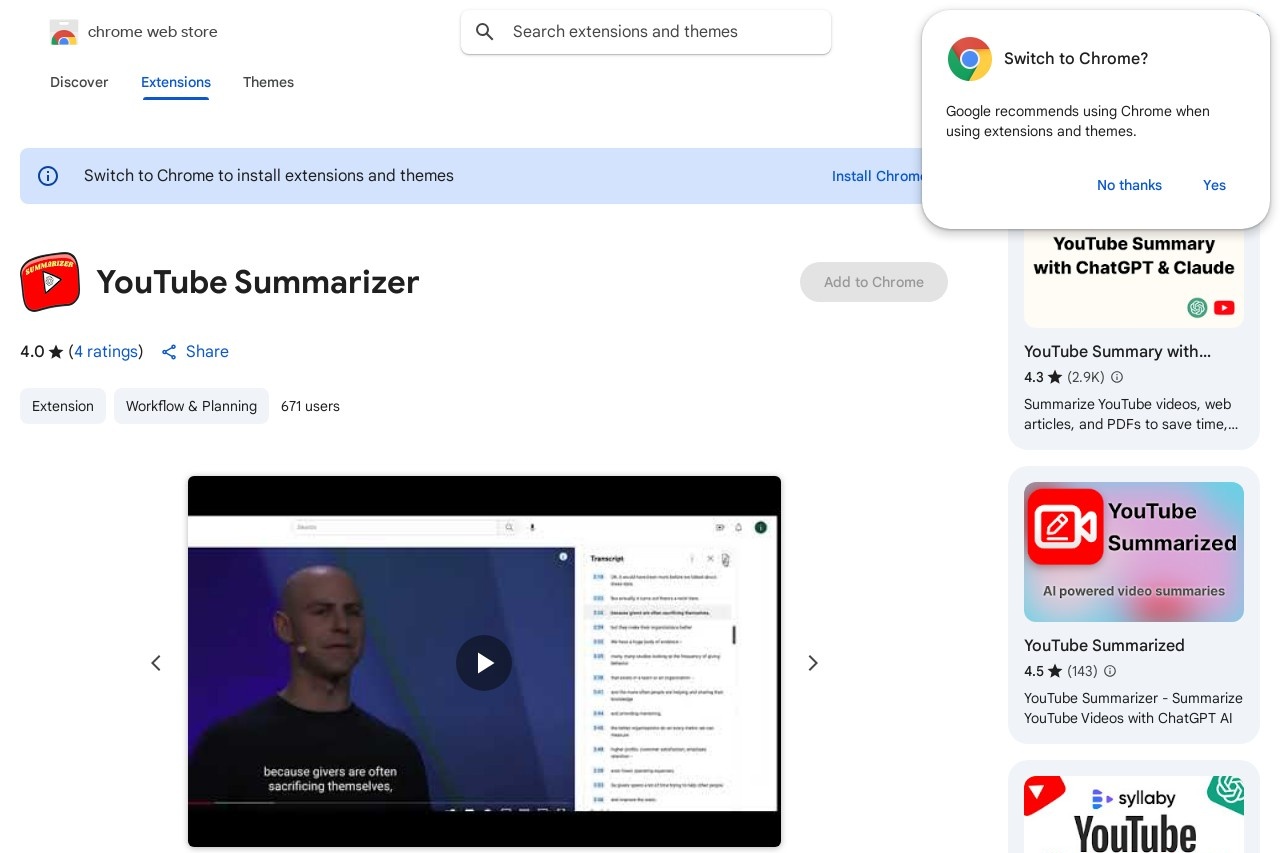Click the Share icon next to ratings
This screenshot has width=1280, height=853.
[169, 352]
